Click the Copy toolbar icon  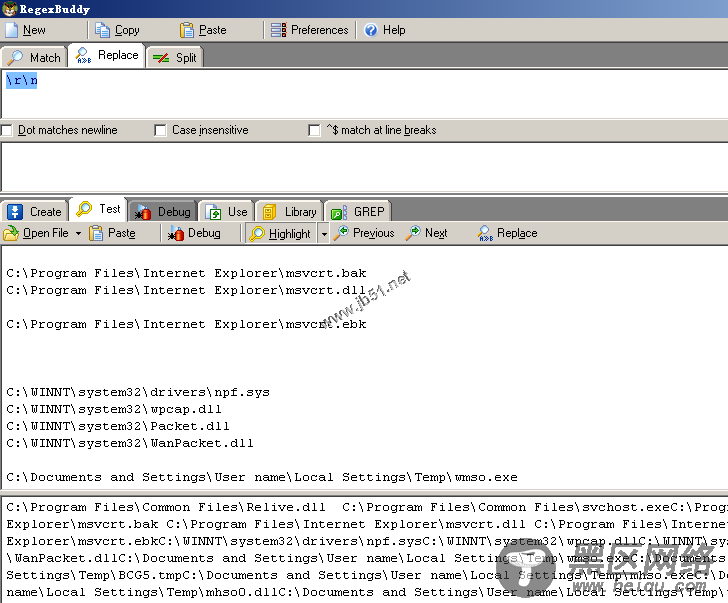(x=102, y=30)
